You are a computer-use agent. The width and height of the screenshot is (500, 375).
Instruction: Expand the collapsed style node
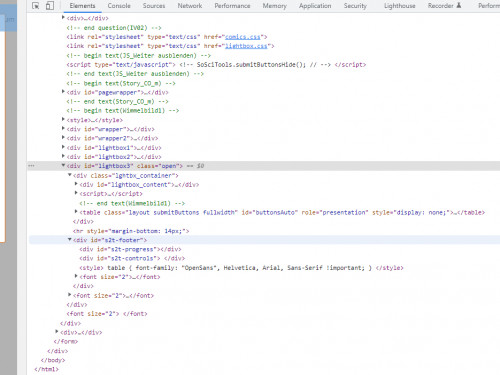pyautogui.click(x=63, y=119)
